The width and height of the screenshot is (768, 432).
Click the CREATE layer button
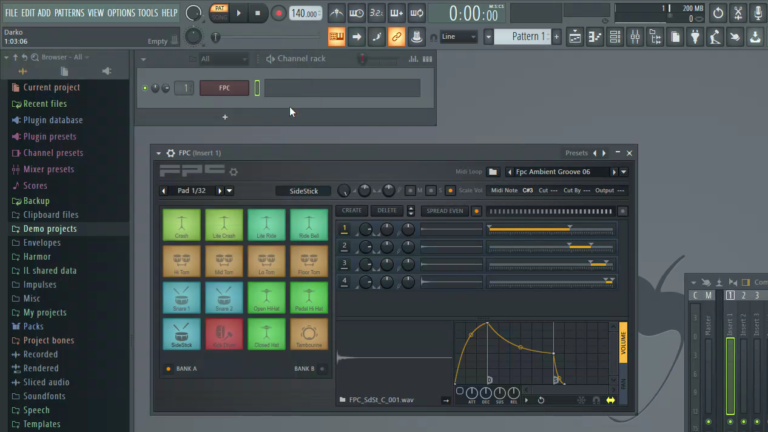[352, 211]
